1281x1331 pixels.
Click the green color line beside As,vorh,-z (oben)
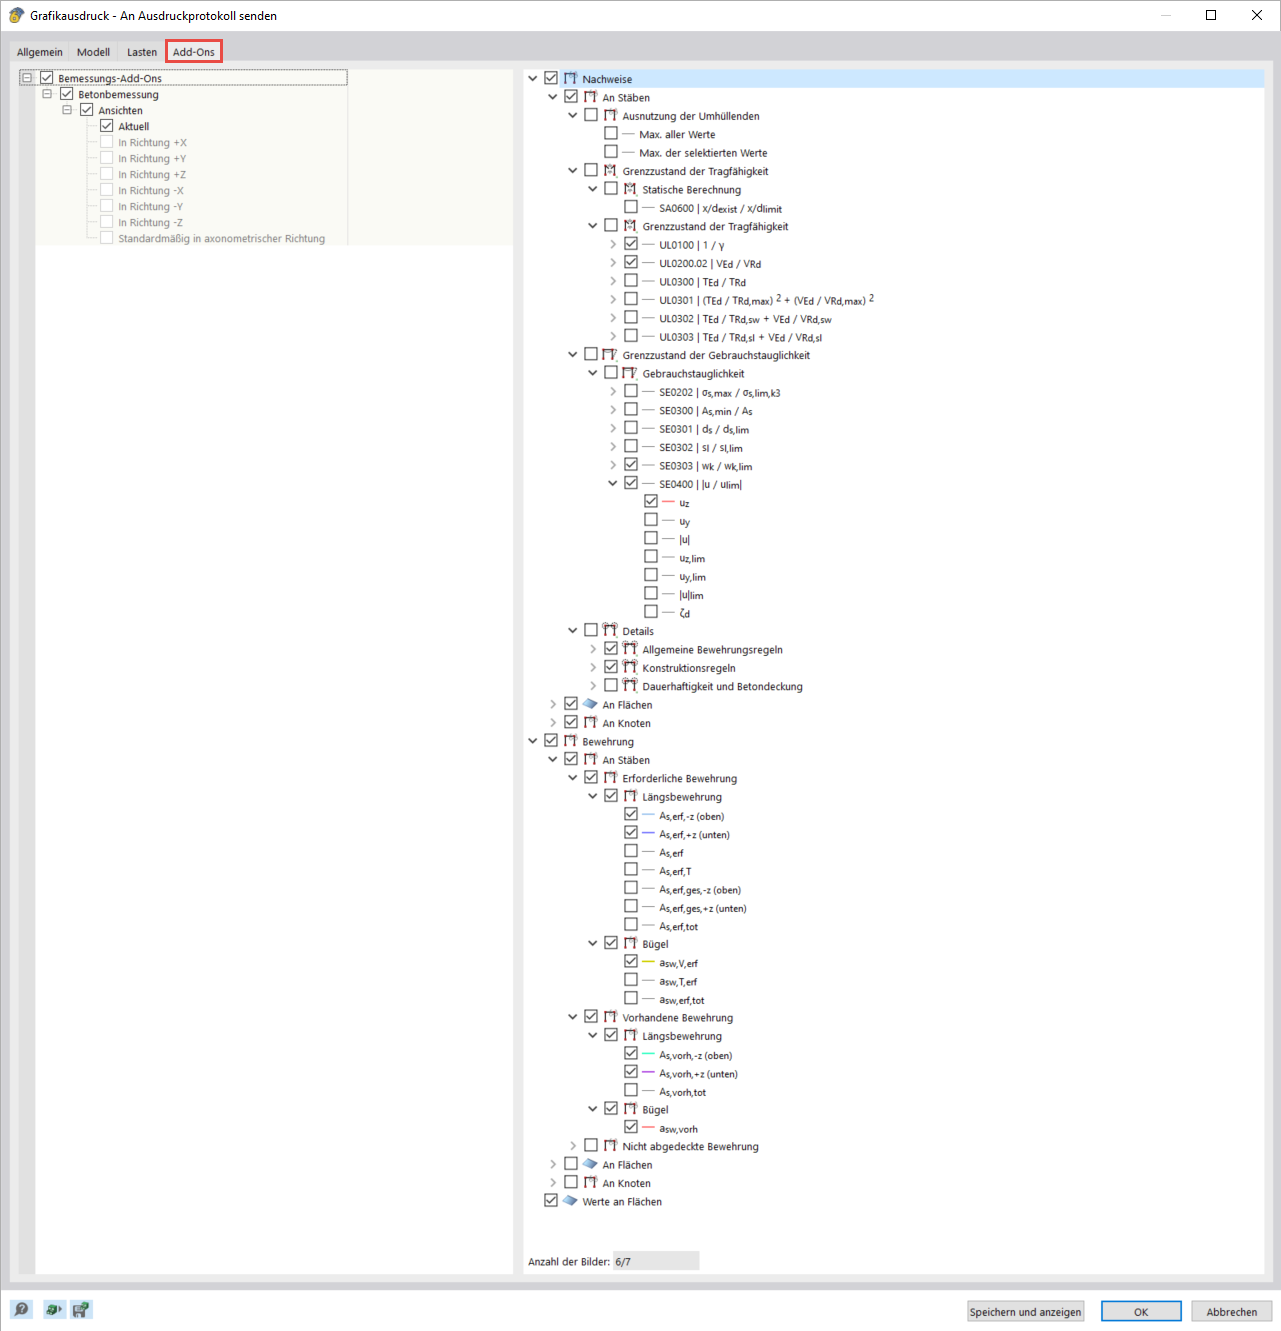coord(647,1053)
